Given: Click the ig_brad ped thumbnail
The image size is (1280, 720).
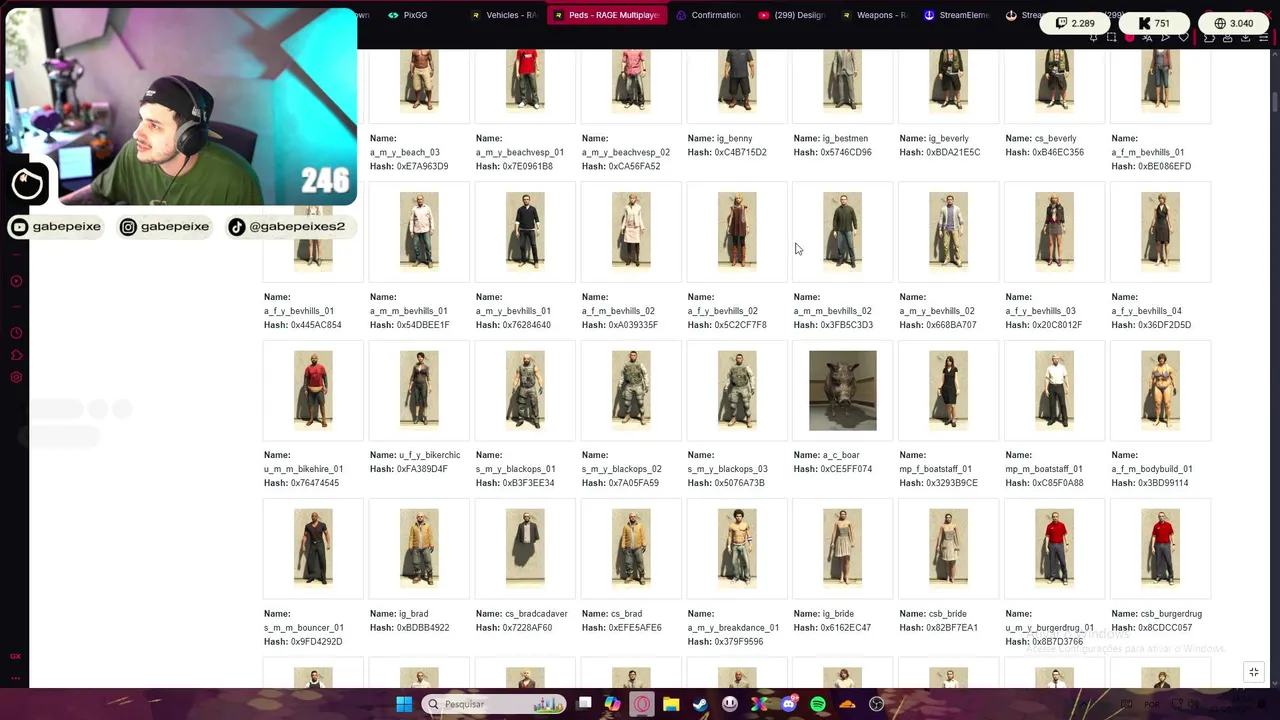Looking at the screenshot, I should coord(419,548).
